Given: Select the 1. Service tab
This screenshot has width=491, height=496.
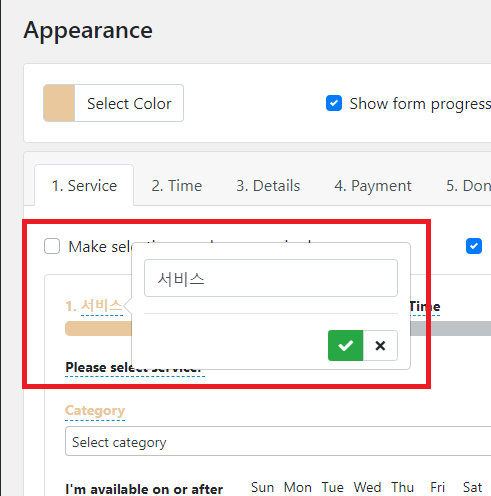Looking at the screenshot, I should 84,186.
